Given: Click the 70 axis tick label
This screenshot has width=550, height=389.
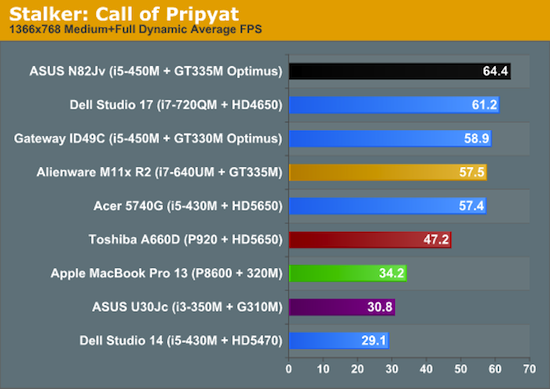Looking at the screenshot, I should [x=529, y=369].
